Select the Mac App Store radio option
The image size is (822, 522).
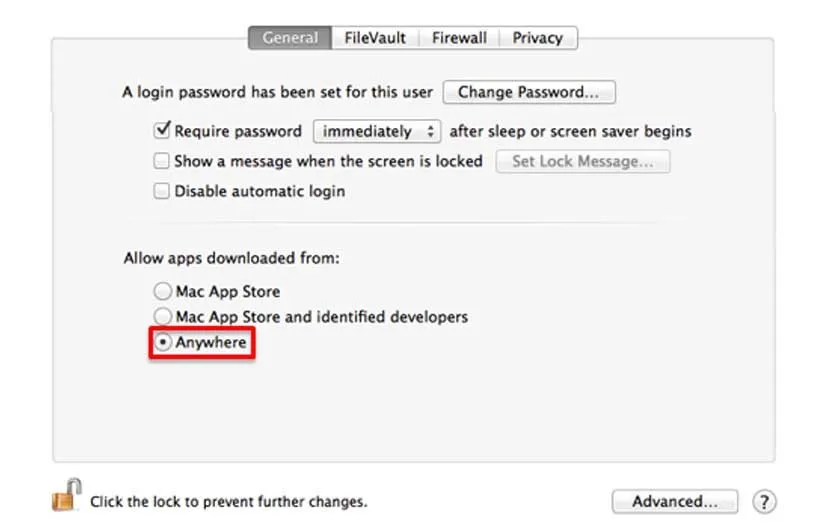pyautogui.click(x=162, y=292)
